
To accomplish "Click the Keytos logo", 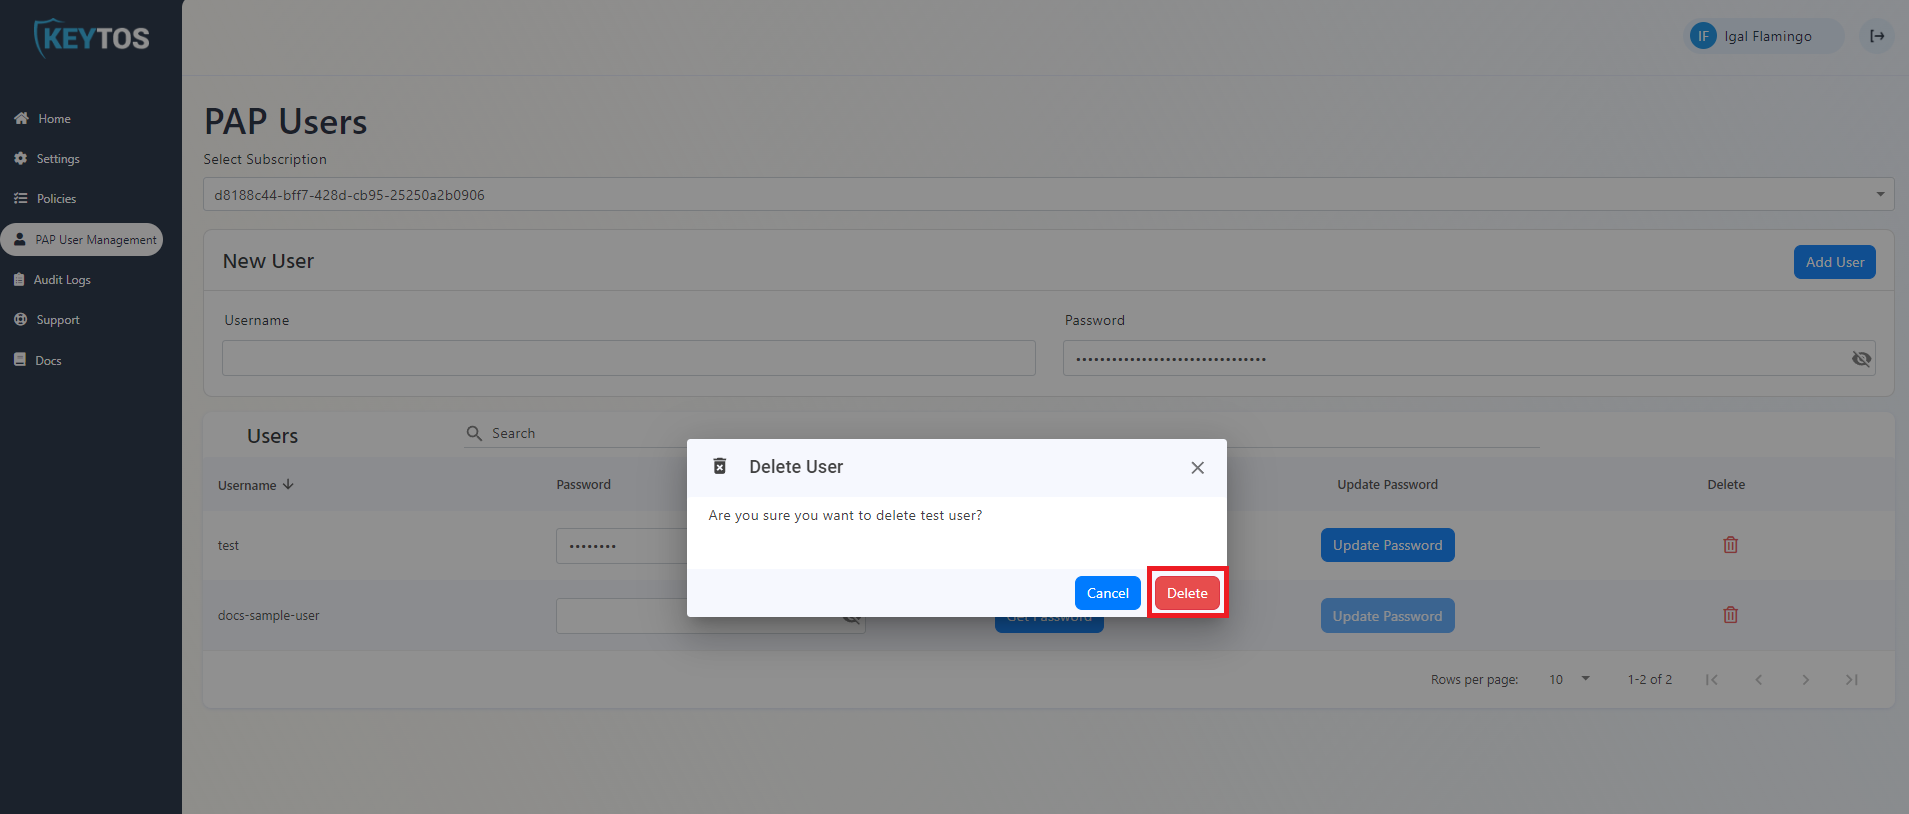I will tap(91, 38).
